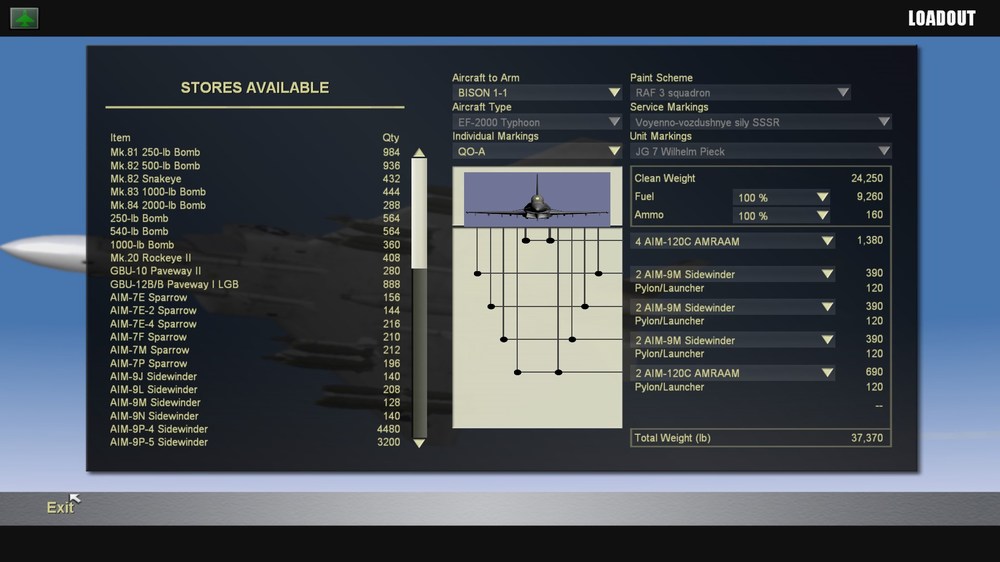Click the outermost left pylon hardpoint dot

[477, 274]
